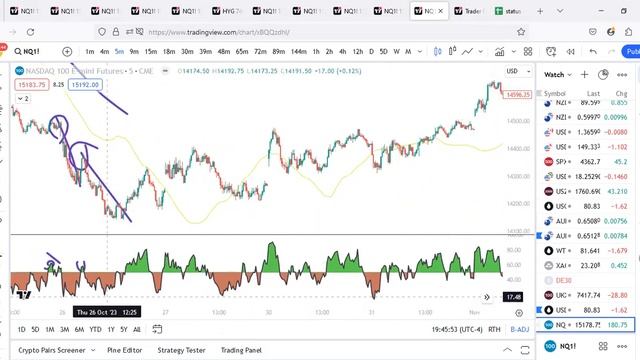Select the candlestick chart type icon
The image size is (640, 360).
(452, 51)
